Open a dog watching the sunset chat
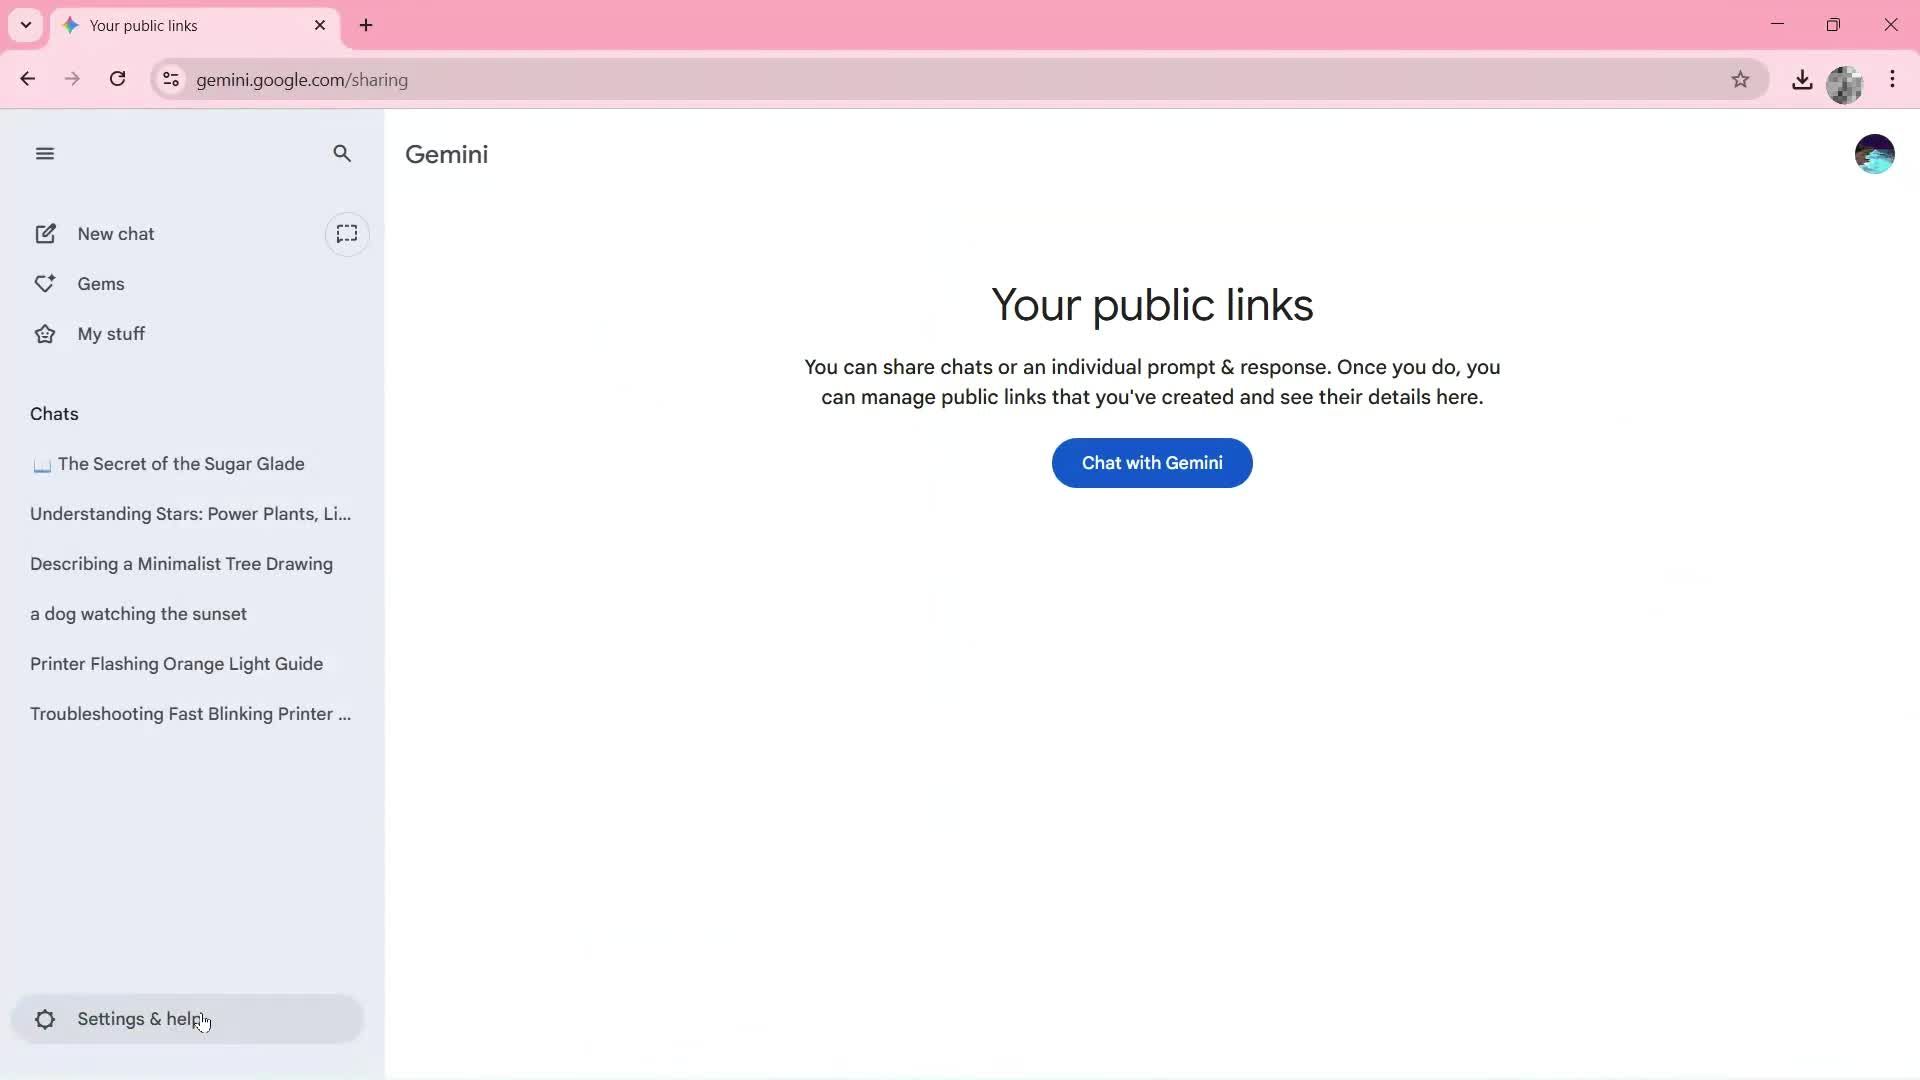 click(138, 614)
